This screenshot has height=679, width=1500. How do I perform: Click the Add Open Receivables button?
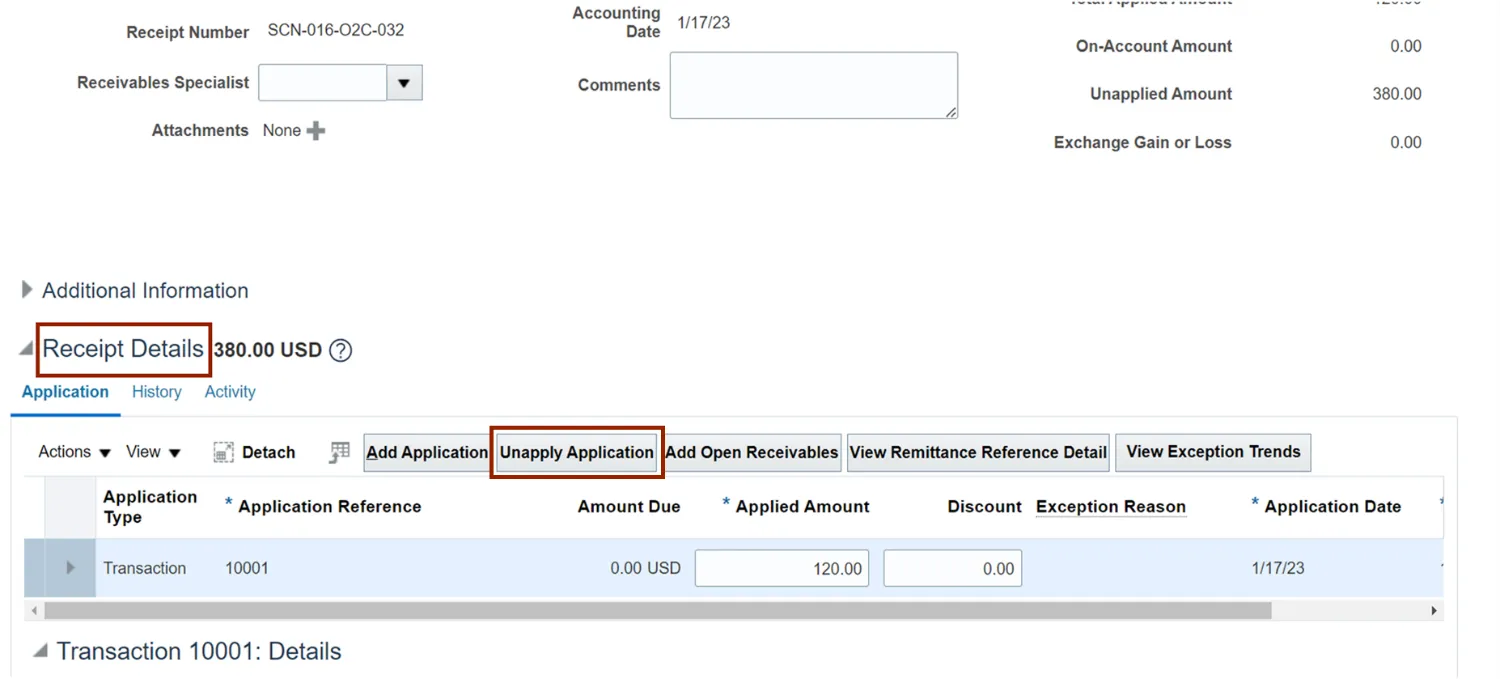pos(752,453)
